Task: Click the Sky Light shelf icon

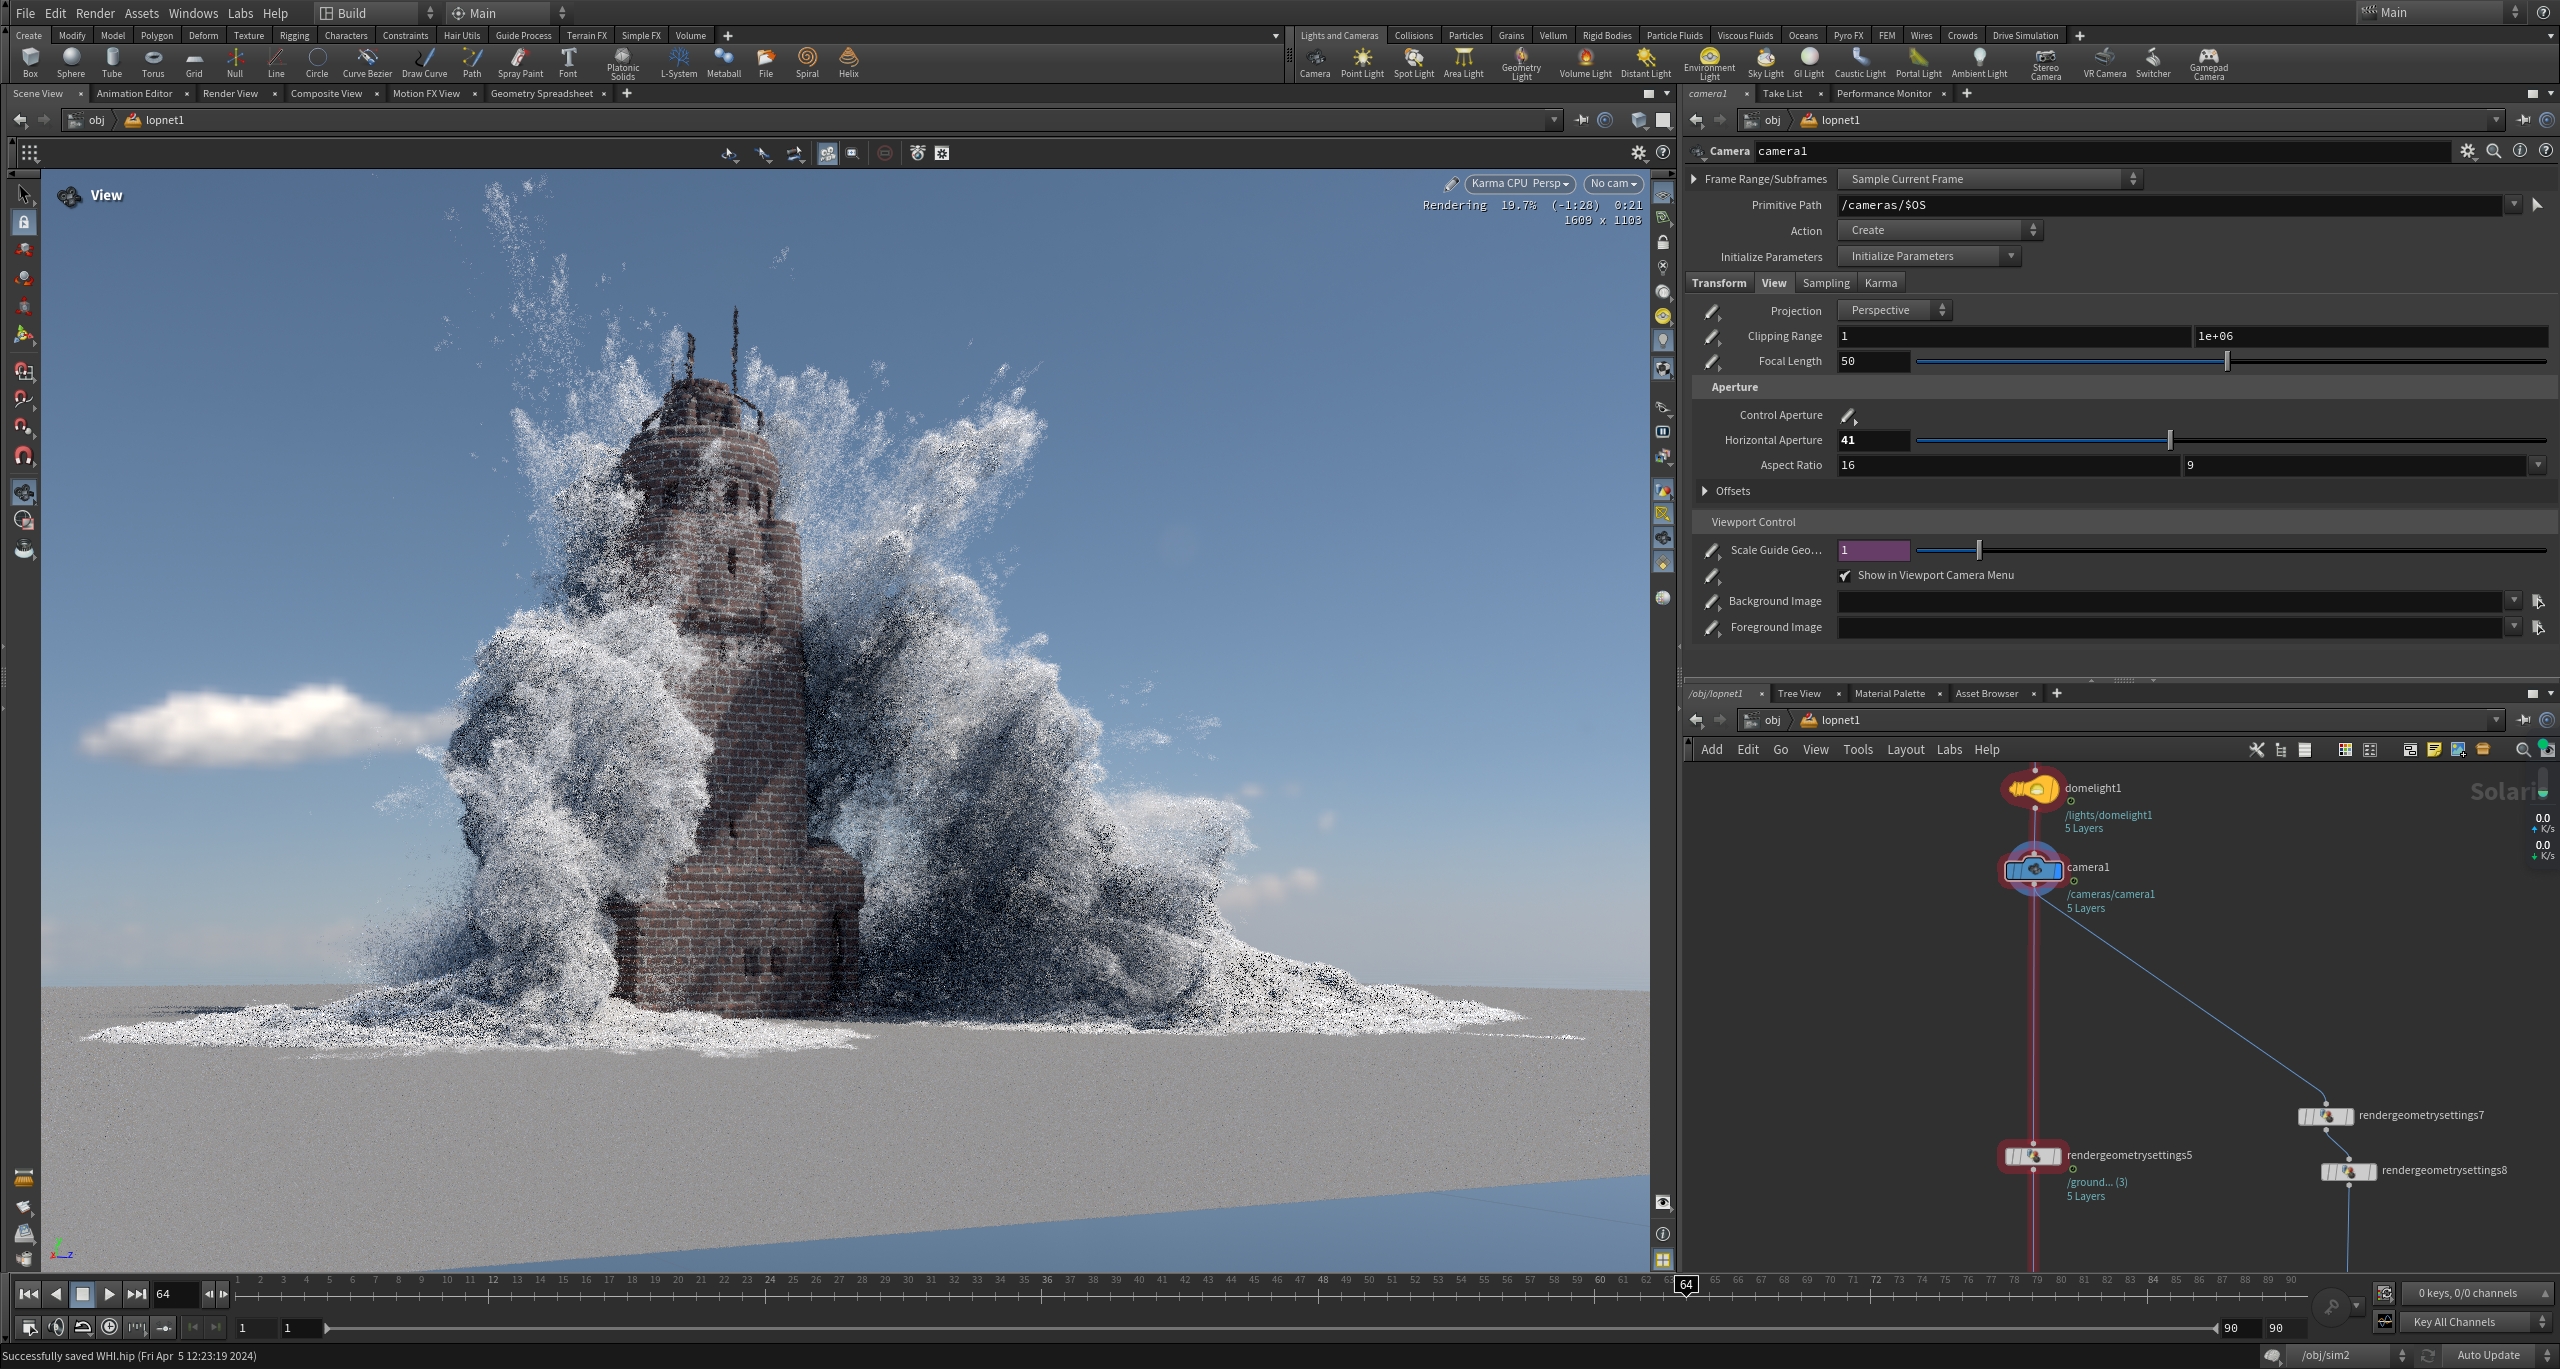Action: [1766, 62]
